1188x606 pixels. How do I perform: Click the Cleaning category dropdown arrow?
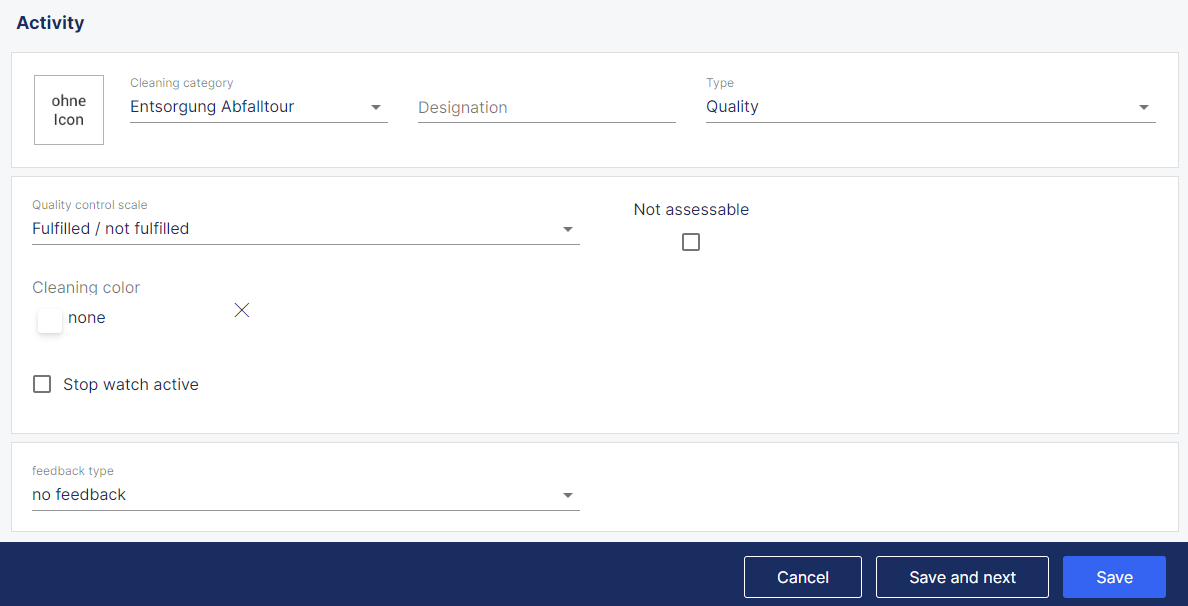376,108
